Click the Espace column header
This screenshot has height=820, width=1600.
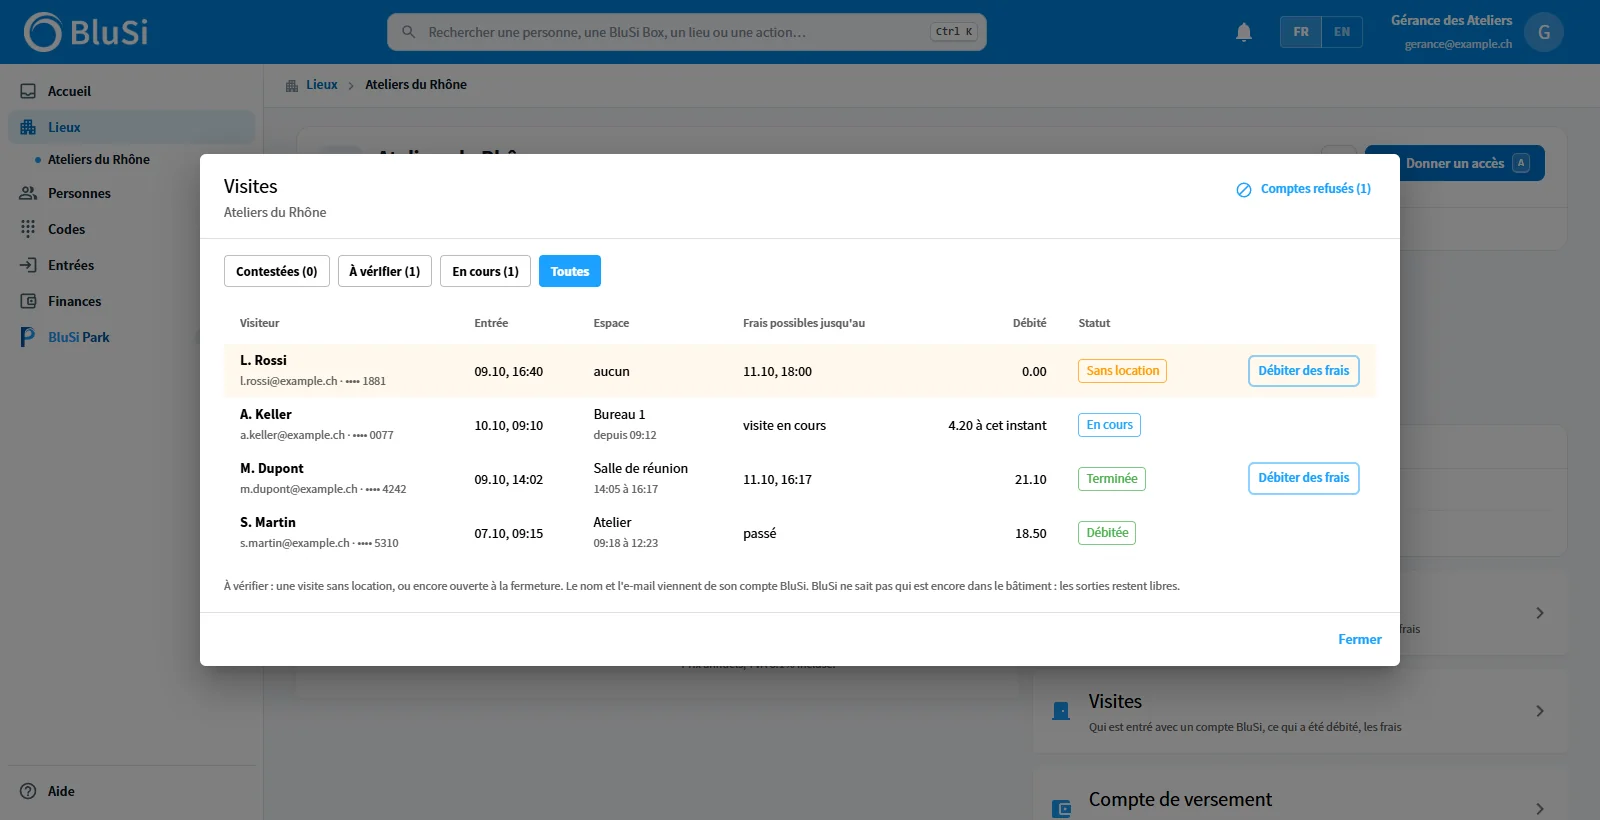pyautogui.click(x=611, y=323)
